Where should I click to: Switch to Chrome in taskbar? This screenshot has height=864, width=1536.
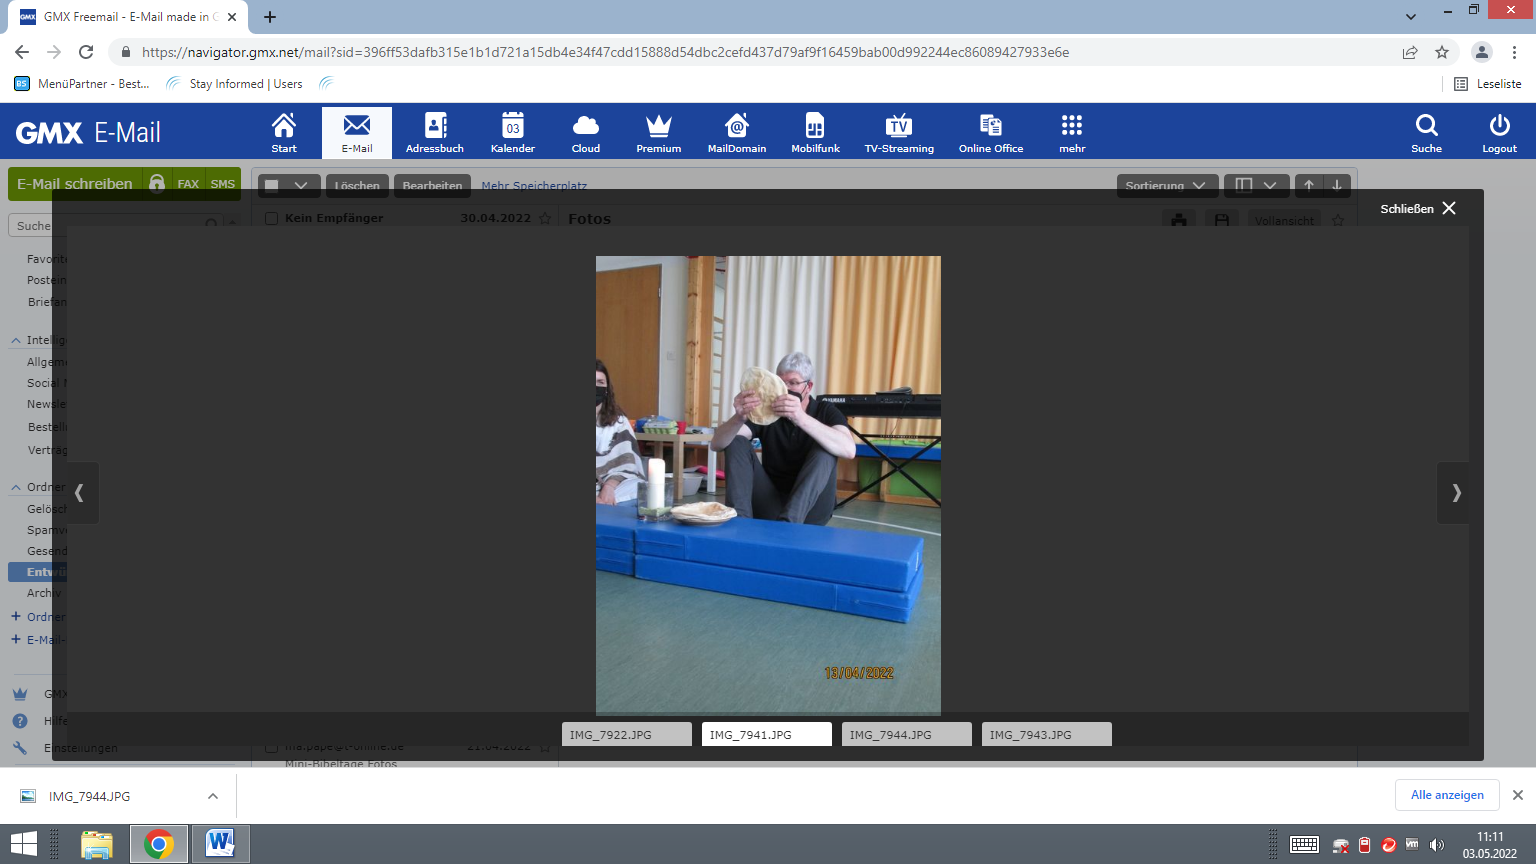coord(158,844)
